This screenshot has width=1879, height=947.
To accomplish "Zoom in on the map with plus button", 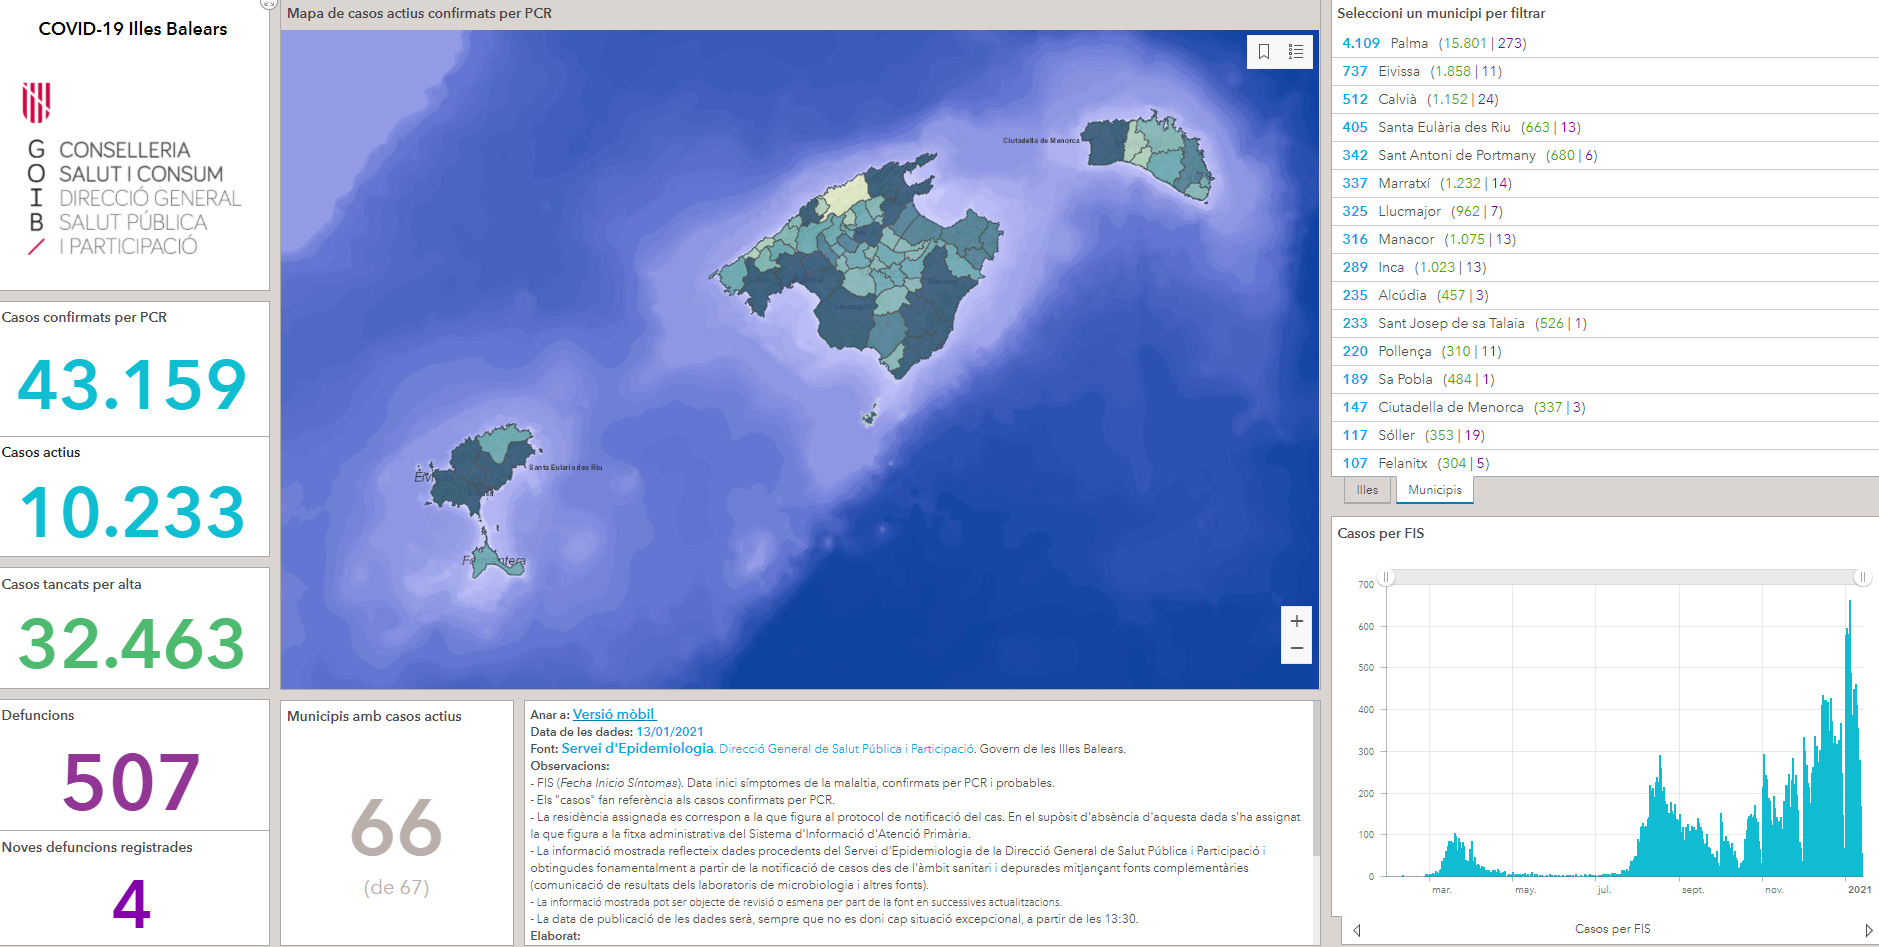I will coord(1296,621).
